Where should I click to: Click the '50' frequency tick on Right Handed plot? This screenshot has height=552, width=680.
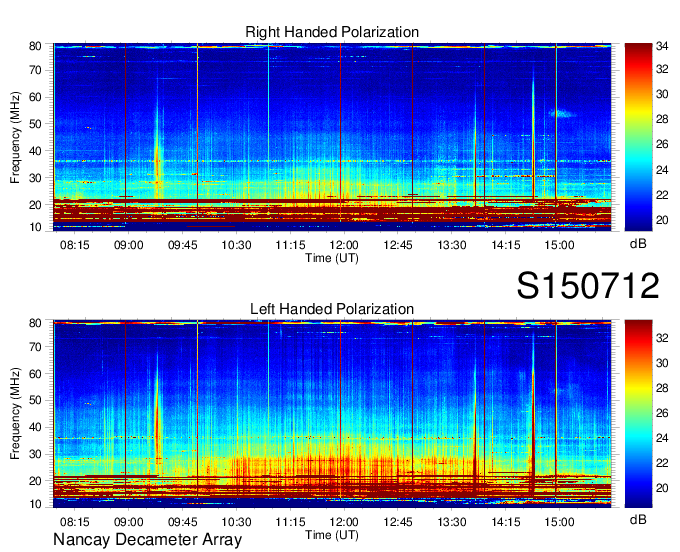pos(35,124)
